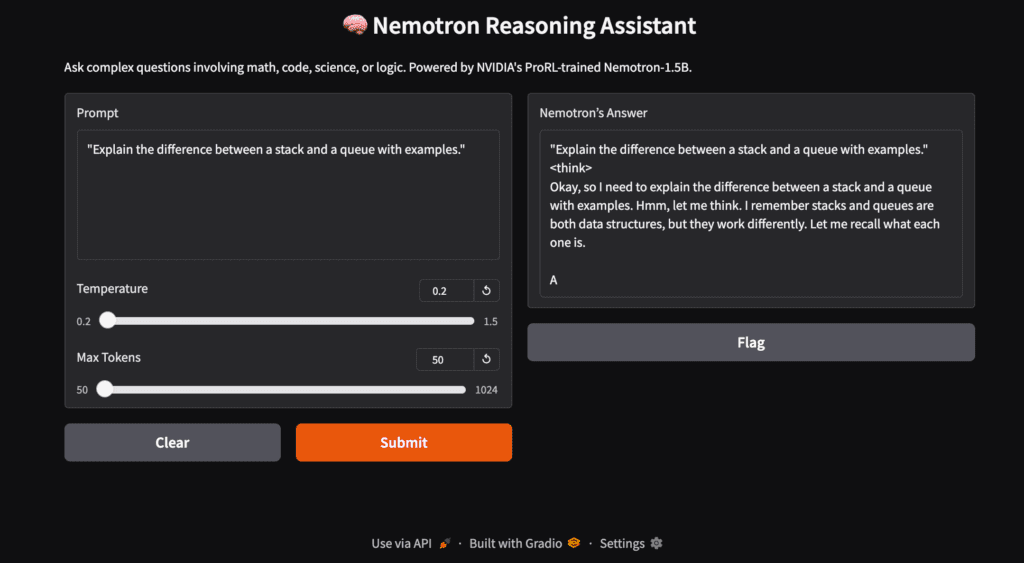Click the Temperature slider track near 1.5
The height and width of the screenshot is (563, 1024).
tap(467, 321)
